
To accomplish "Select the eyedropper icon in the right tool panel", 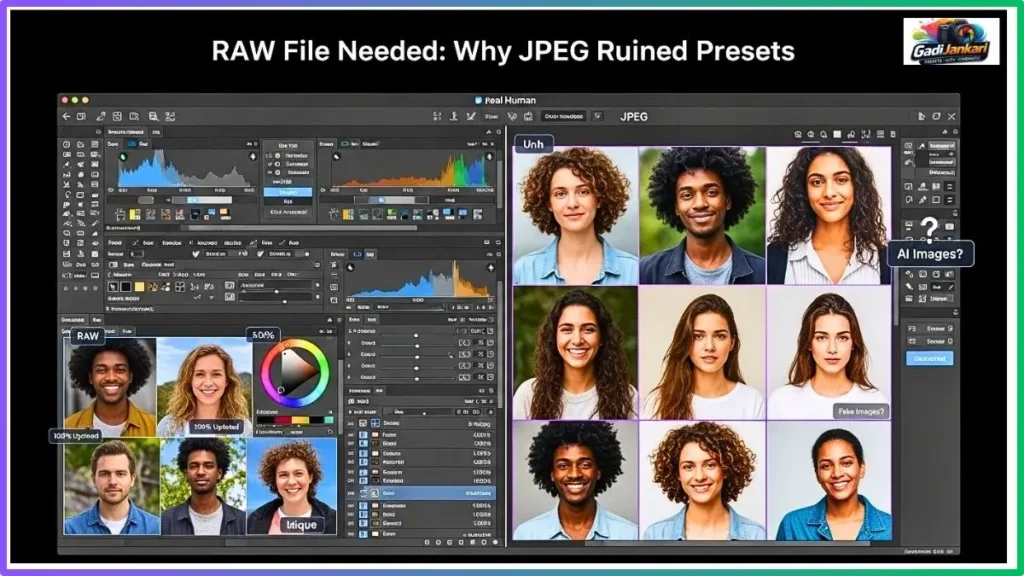I will [x=923, y=200].
